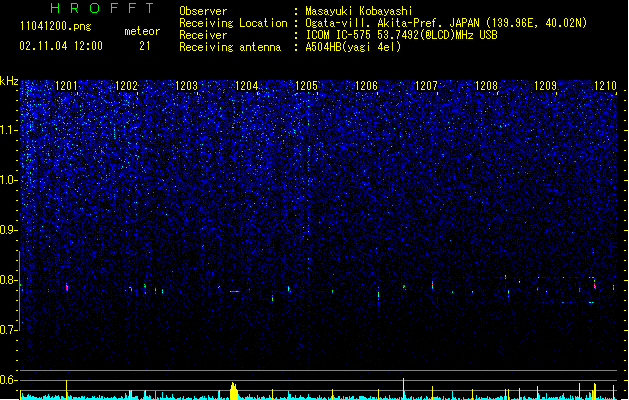
Task: Click the Receiving antenna label
Action: pyautogui.click(x=230, y=47)
